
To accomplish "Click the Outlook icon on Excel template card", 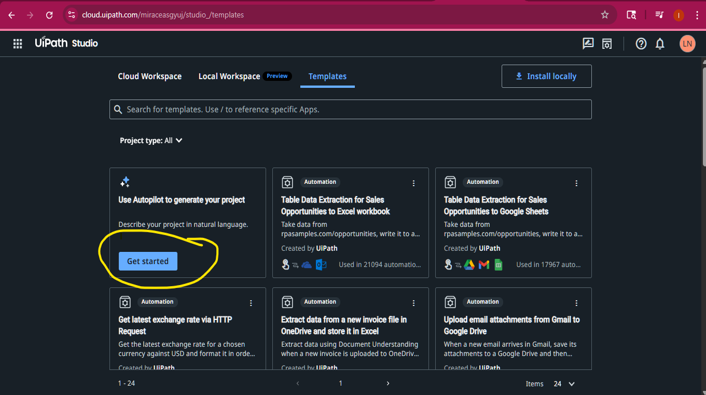I will (x=321, y=264).
